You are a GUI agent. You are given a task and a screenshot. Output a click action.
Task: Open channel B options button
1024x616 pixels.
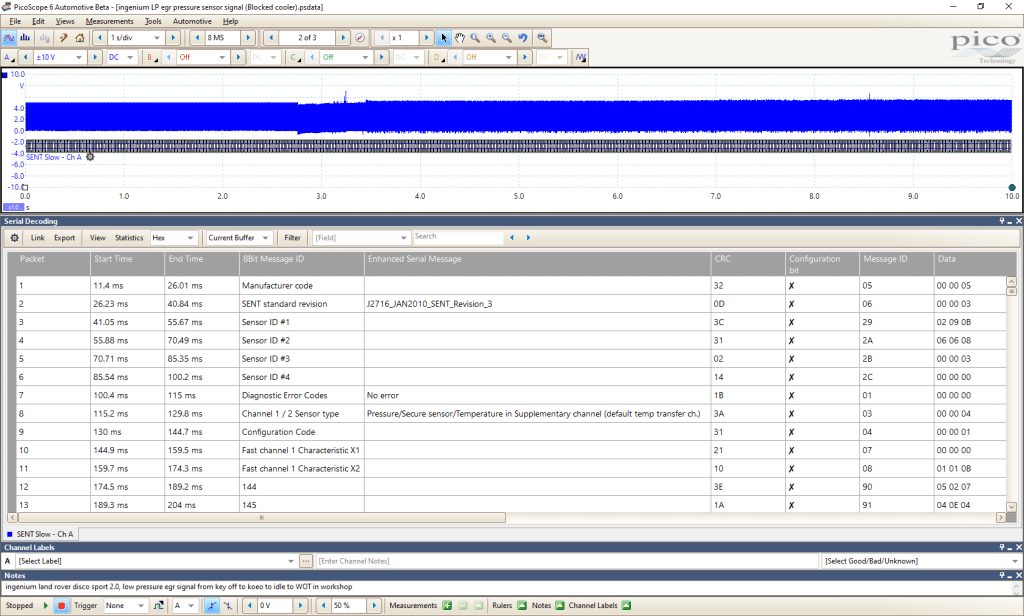click(x=152, y=57)
